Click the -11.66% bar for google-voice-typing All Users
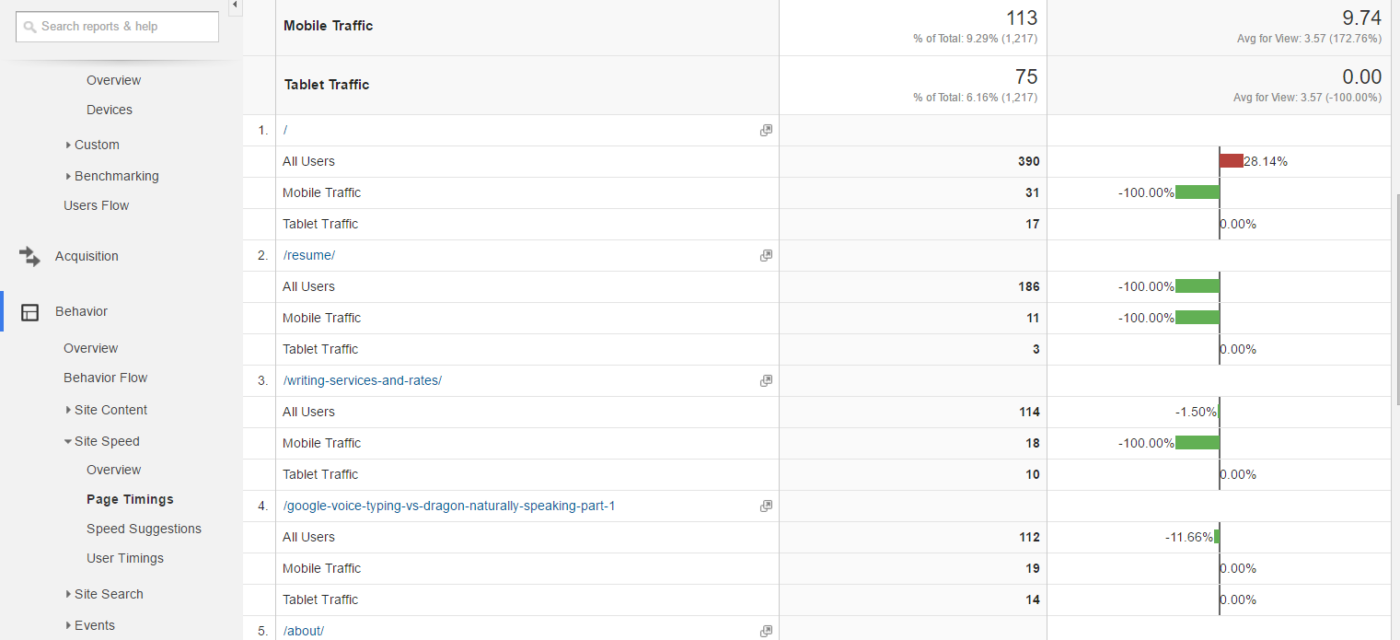Screen dimensions: 1400x640 click(1217, 537)
